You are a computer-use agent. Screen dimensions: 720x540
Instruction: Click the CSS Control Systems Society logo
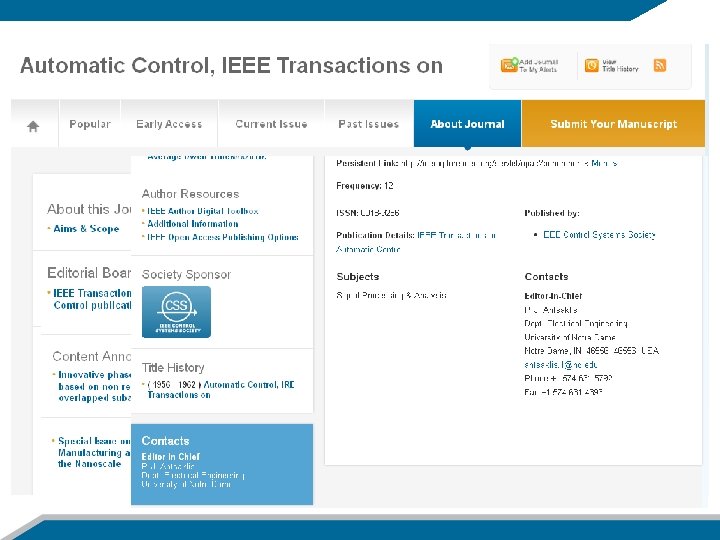pyautogui.click(x=176, y=312)
